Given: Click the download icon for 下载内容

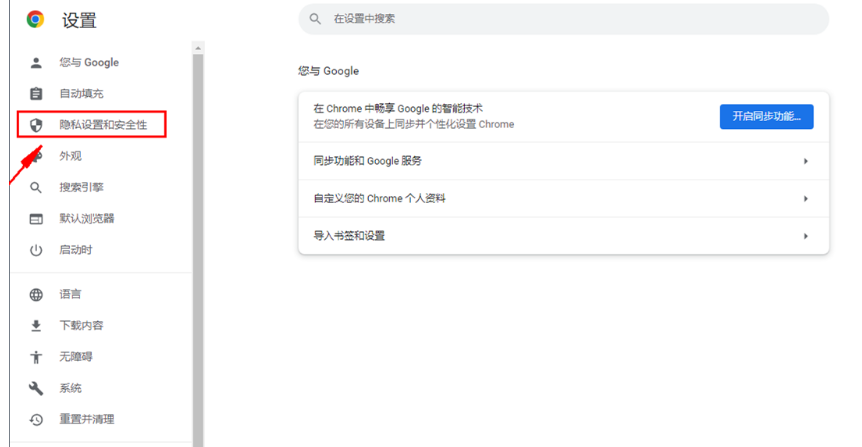Looking at the screenshot, I should click(36, 326).
